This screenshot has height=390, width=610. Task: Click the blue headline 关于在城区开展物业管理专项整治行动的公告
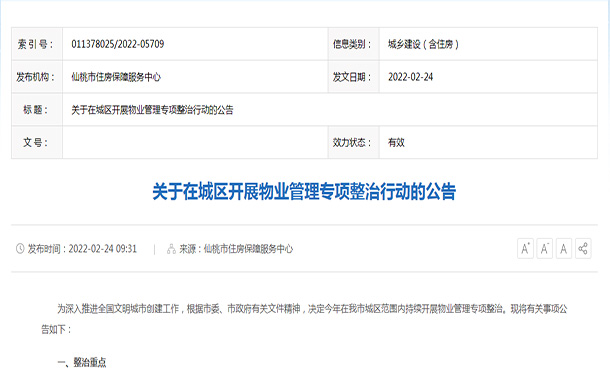(x=304, y=191)
